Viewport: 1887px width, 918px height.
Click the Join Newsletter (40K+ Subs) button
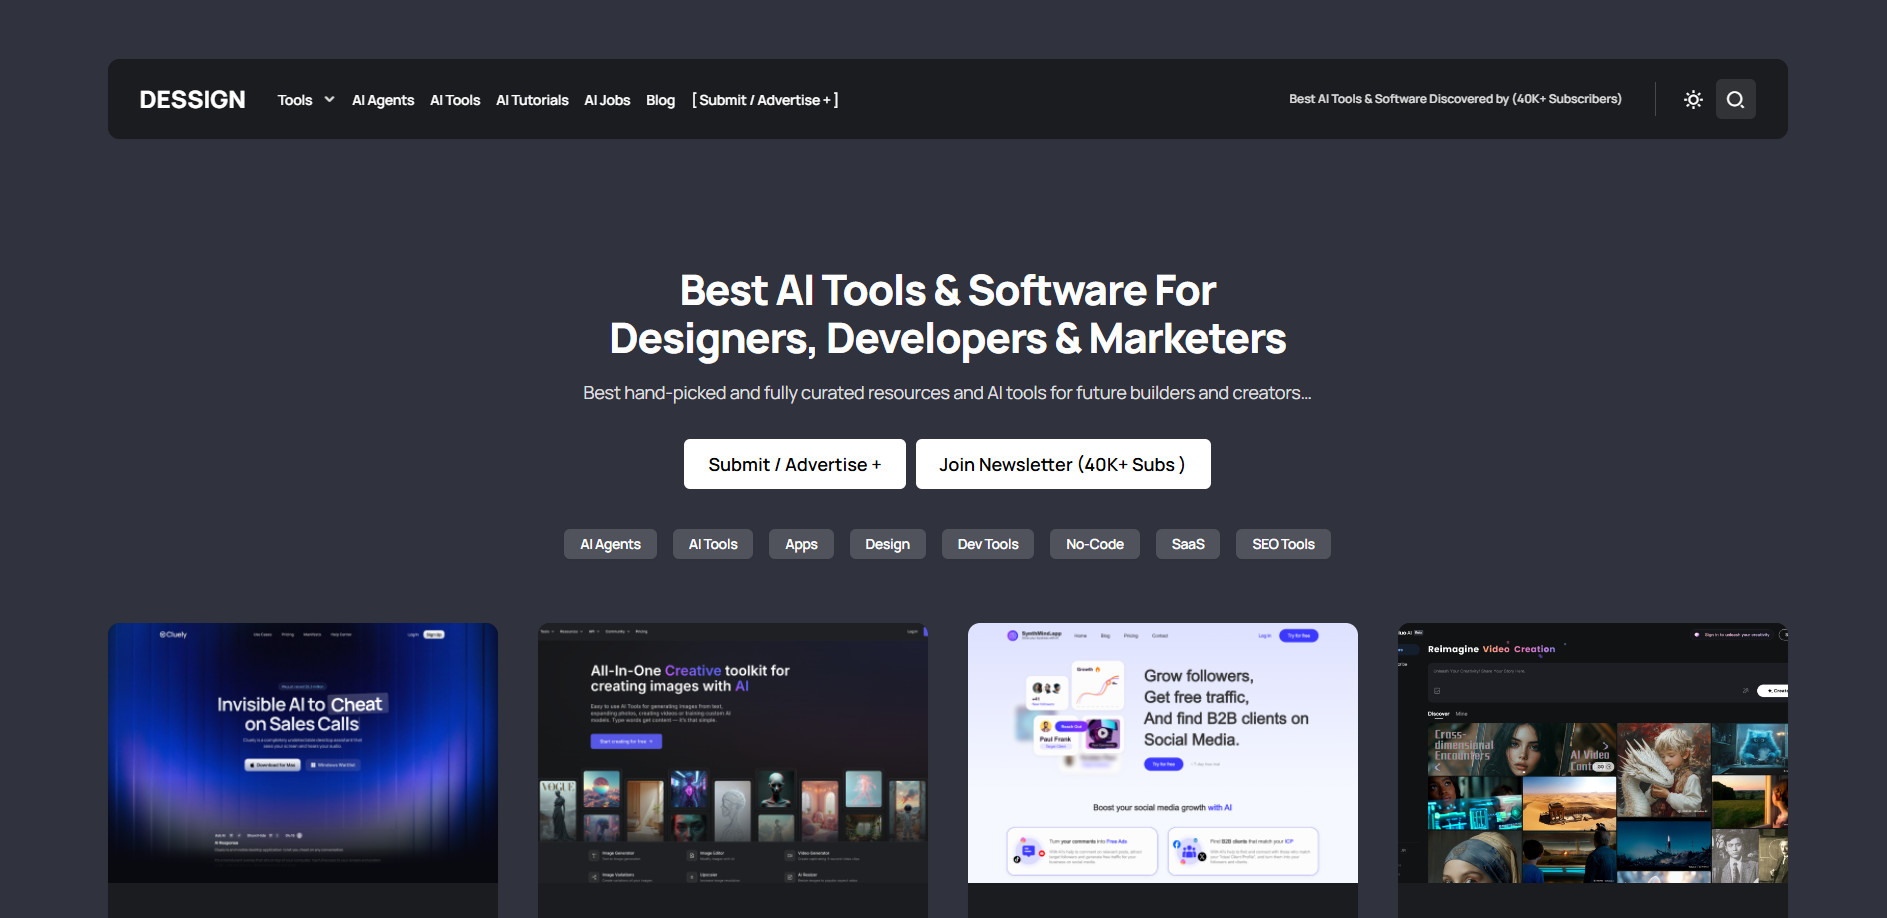pos(1063,463)
